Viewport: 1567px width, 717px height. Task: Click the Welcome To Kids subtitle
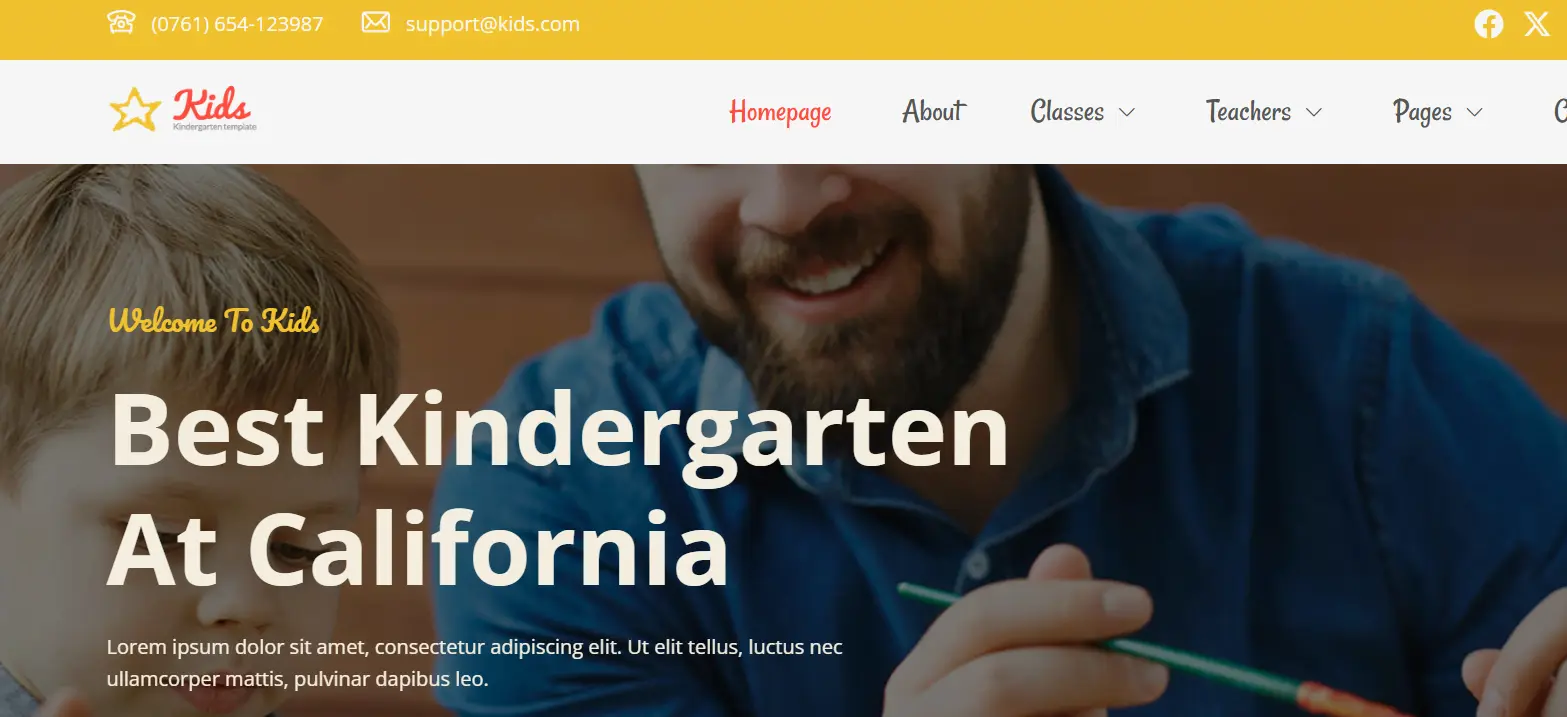coord(214,321)
